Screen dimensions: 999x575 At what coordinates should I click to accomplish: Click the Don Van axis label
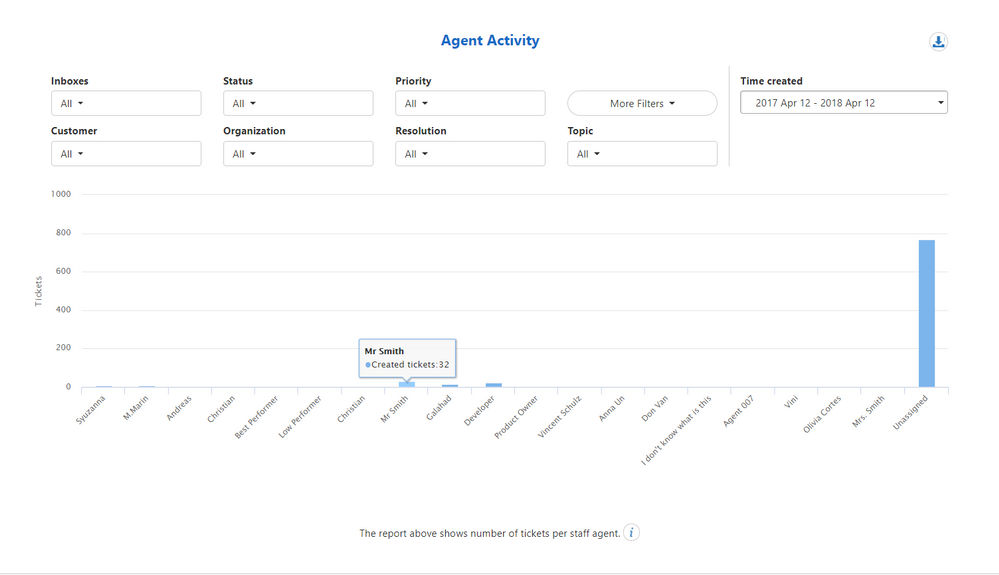tap(655, 408)
